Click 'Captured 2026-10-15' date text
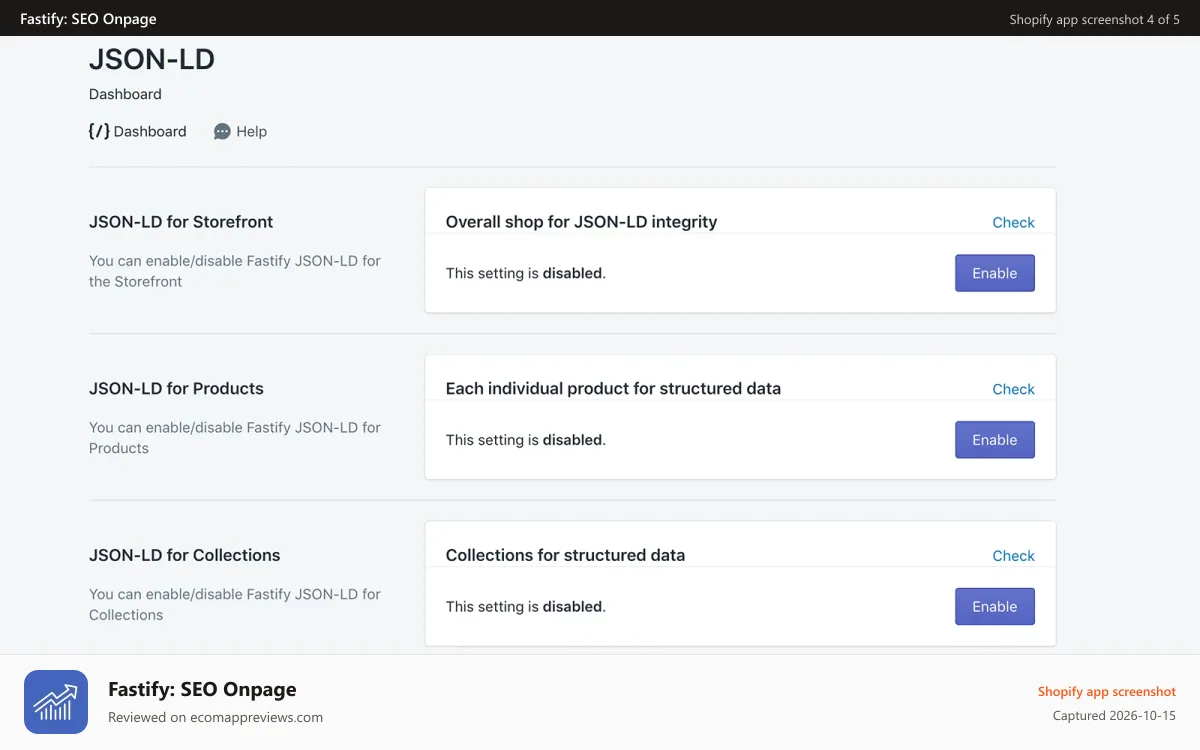The image size is (1200, 750). tap(1114, 716)
